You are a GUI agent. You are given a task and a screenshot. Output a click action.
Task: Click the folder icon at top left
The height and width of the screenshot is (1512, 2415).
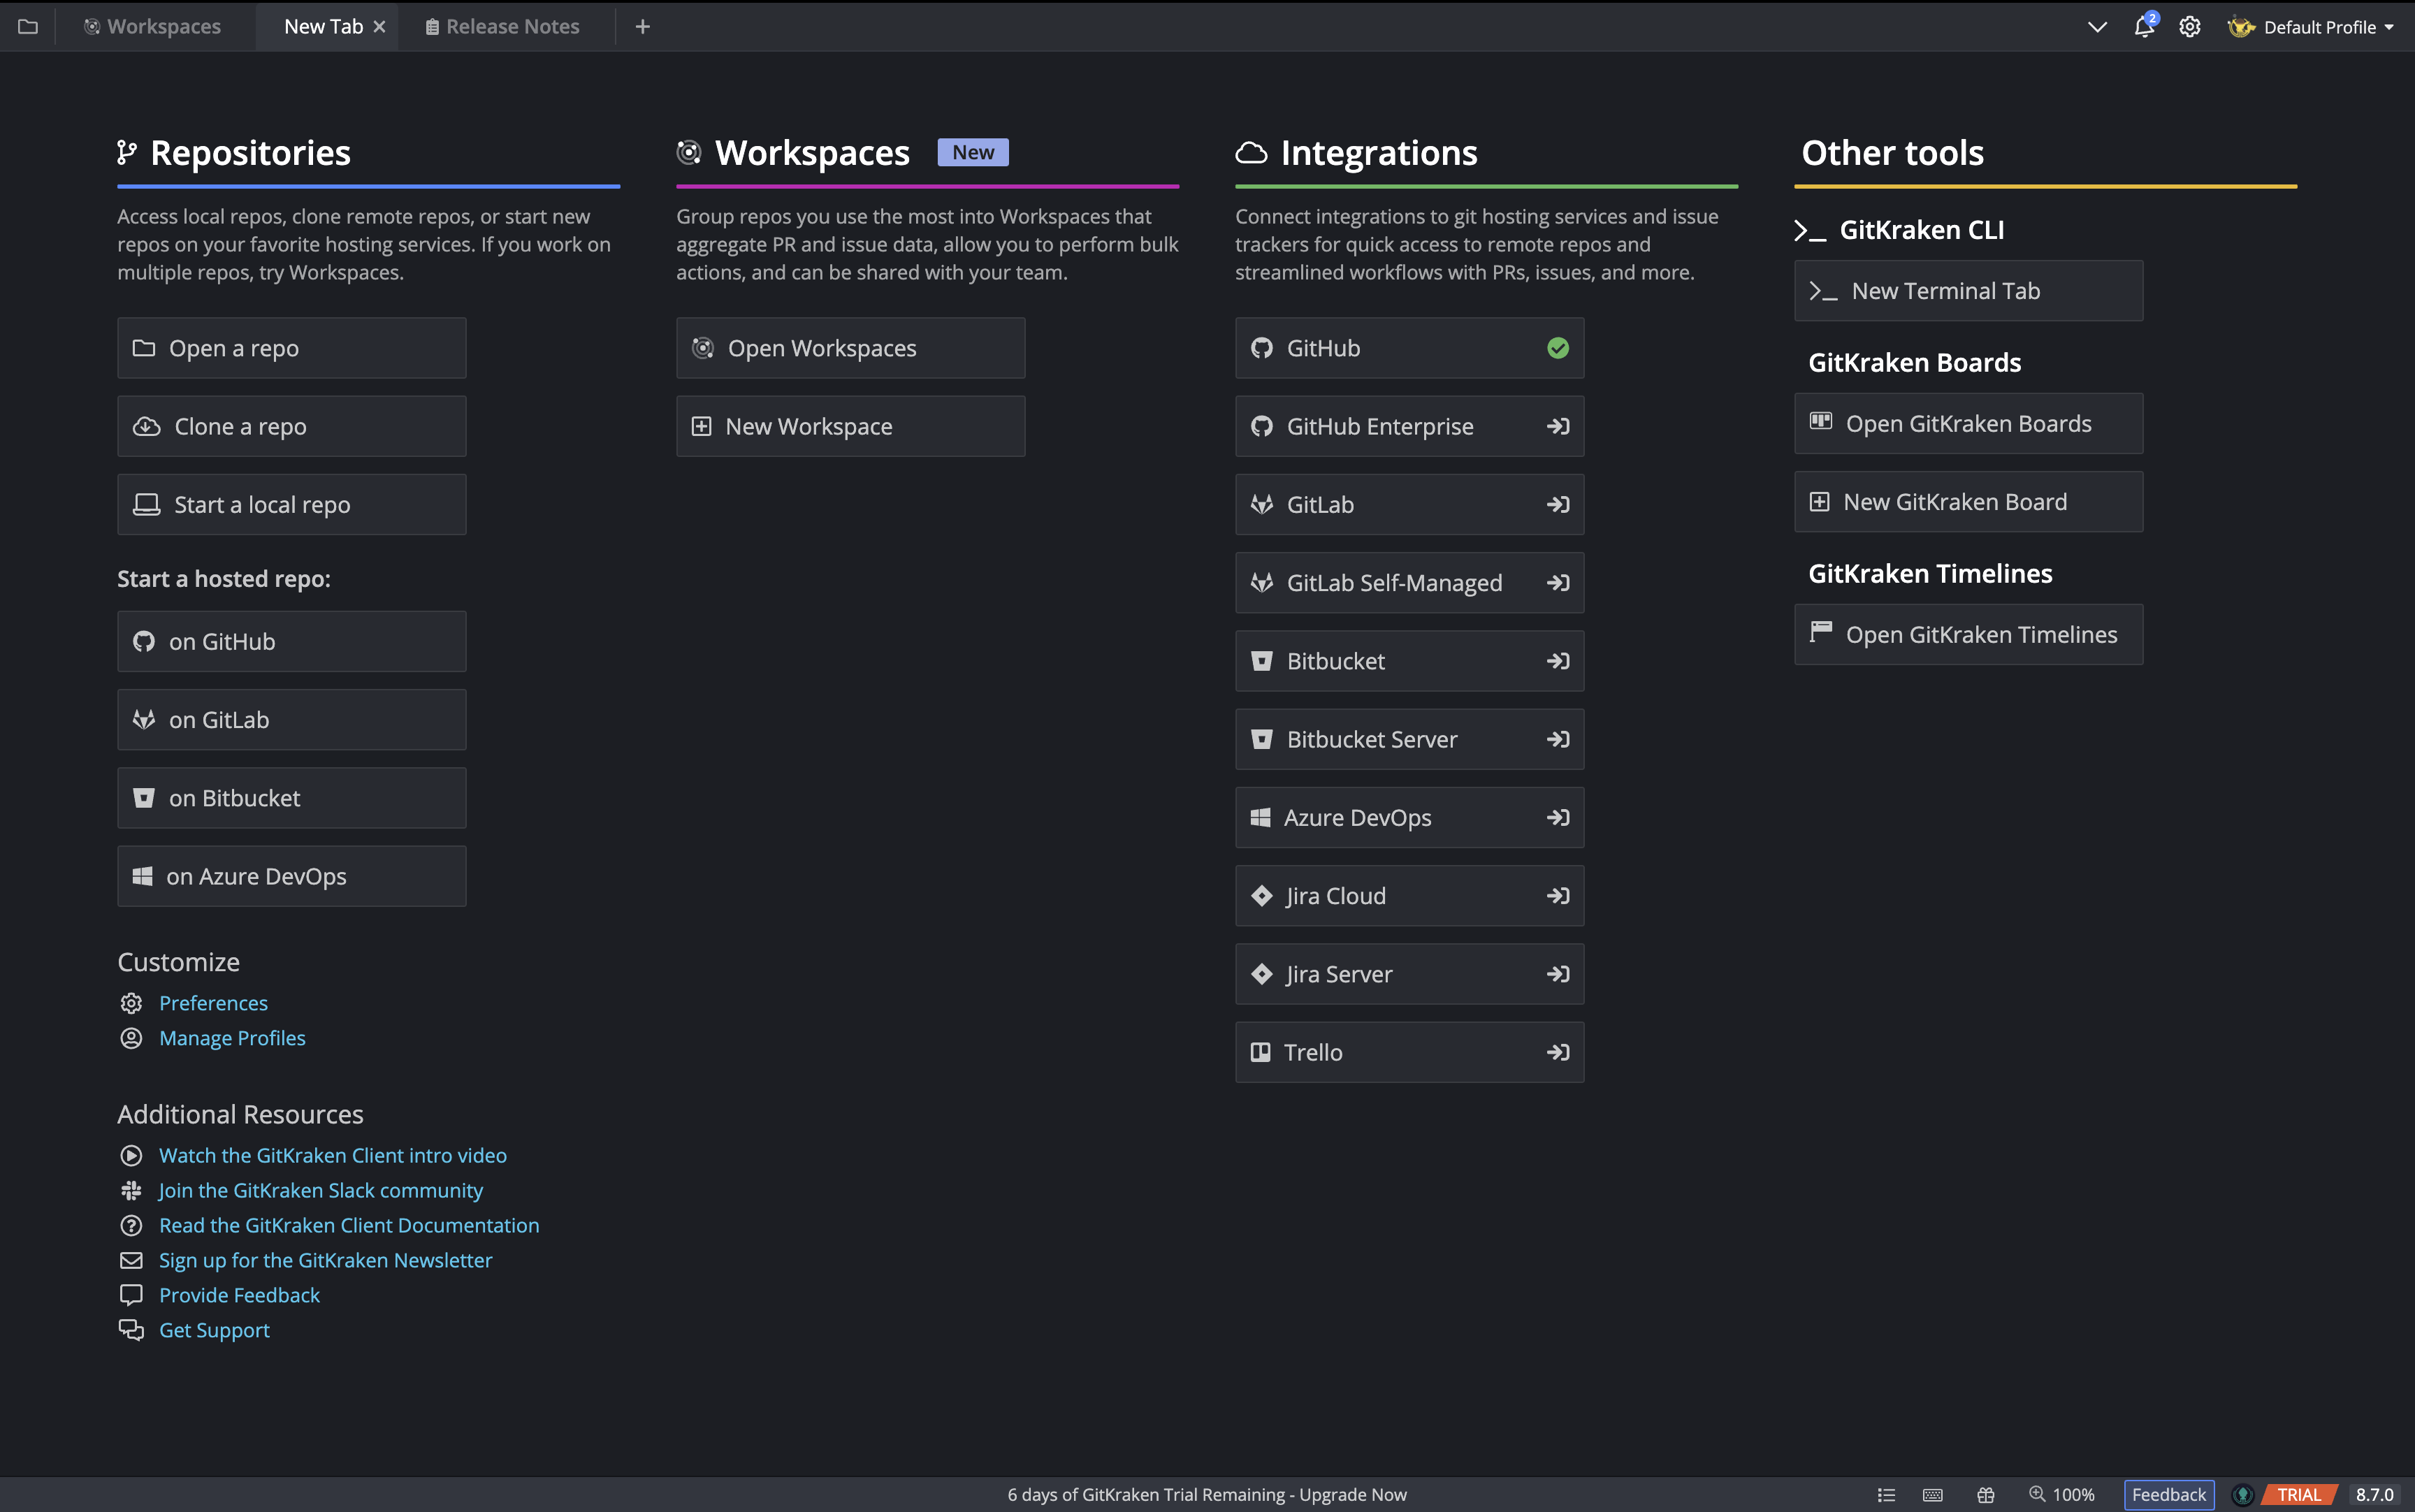[x=28, y=27]
